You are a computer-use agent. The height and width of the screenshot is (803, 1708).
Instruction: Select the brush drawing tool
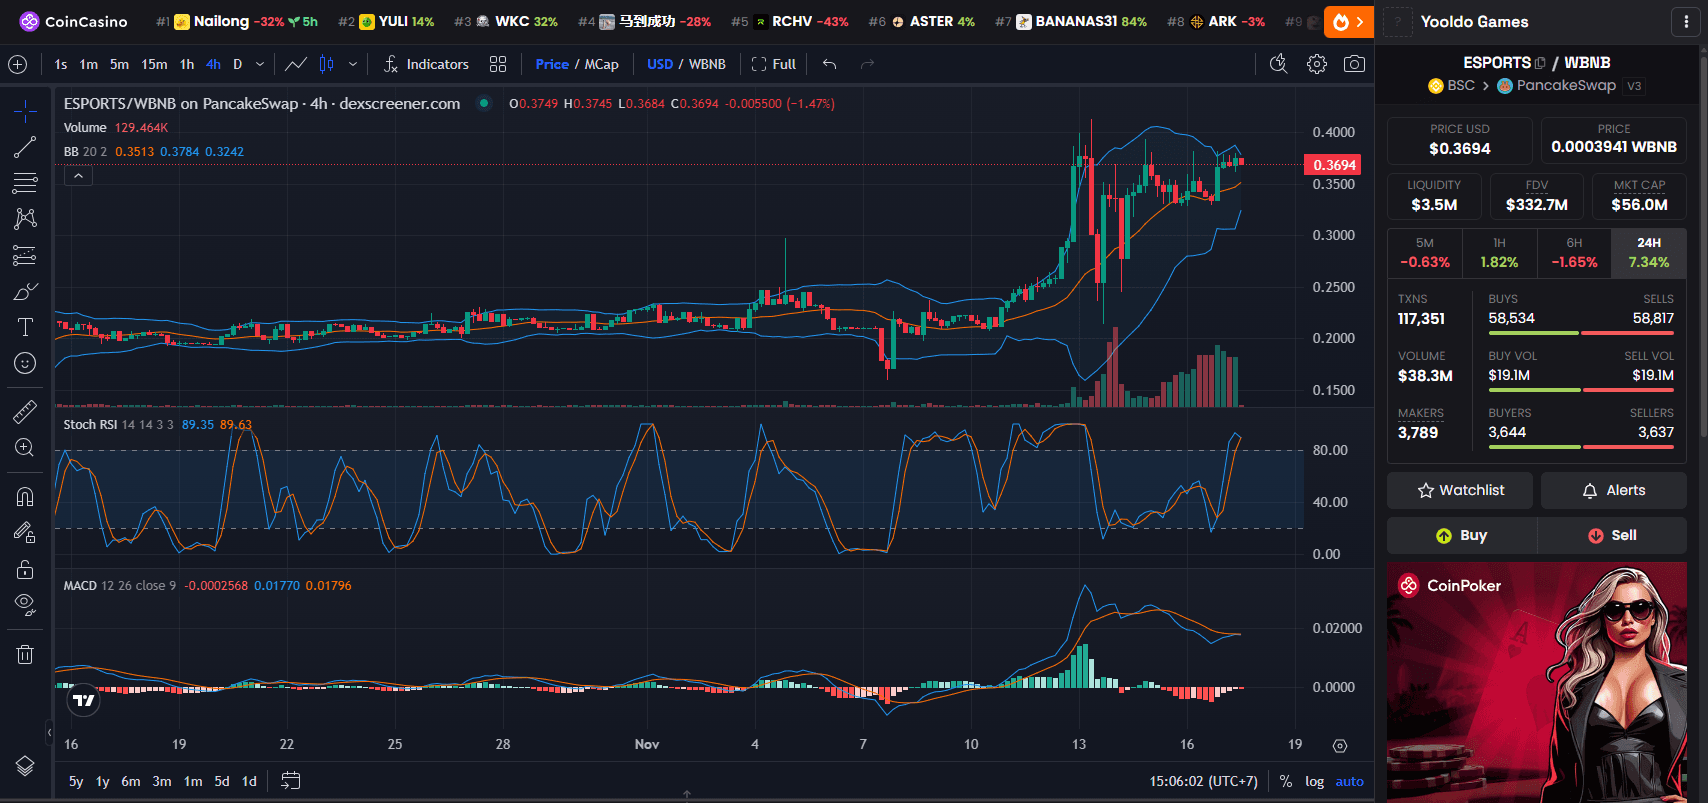[25, 291]
